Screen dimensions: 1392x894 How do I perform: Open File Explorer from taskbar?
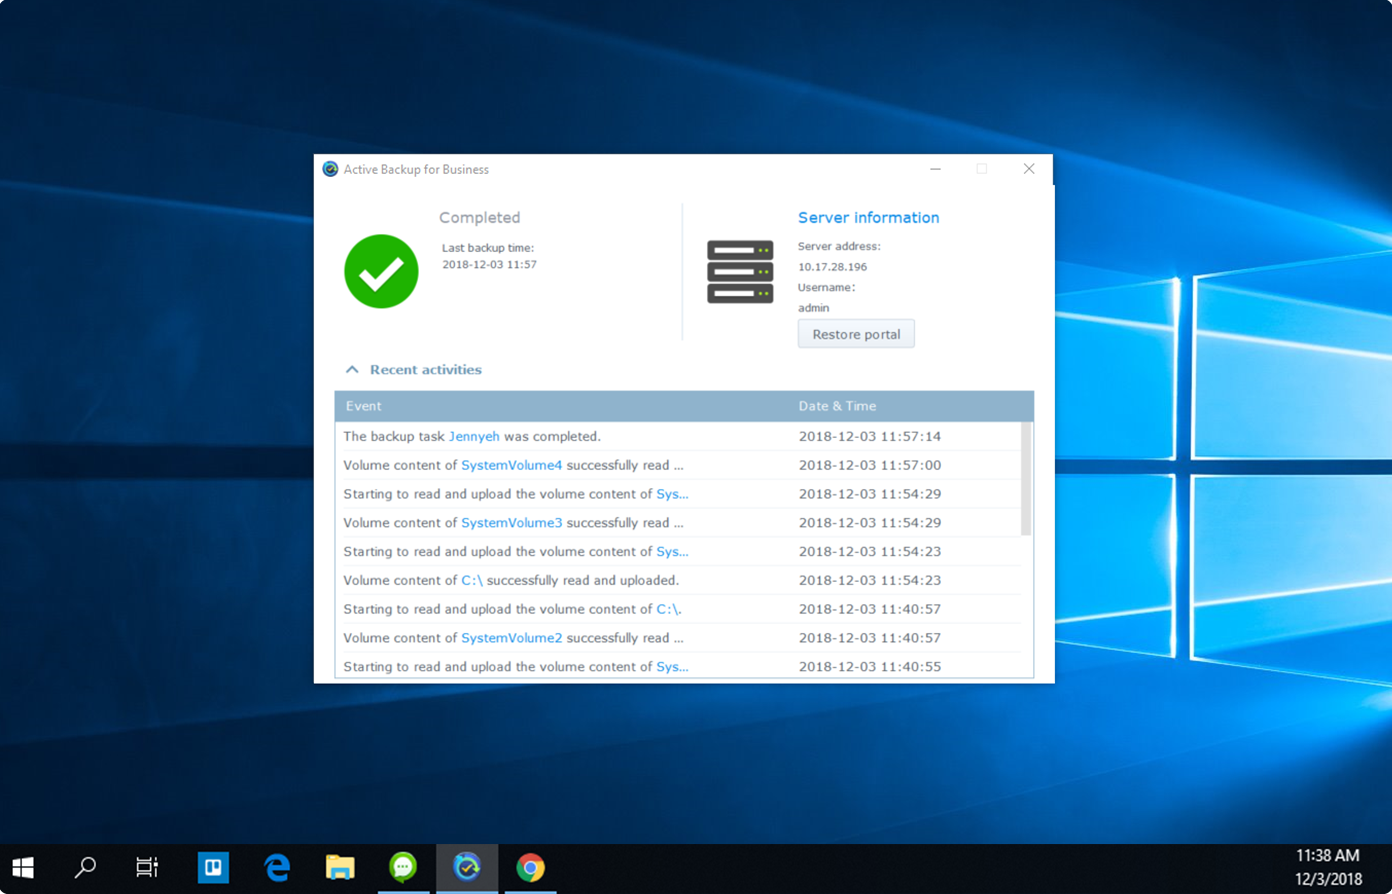point(340,867)
